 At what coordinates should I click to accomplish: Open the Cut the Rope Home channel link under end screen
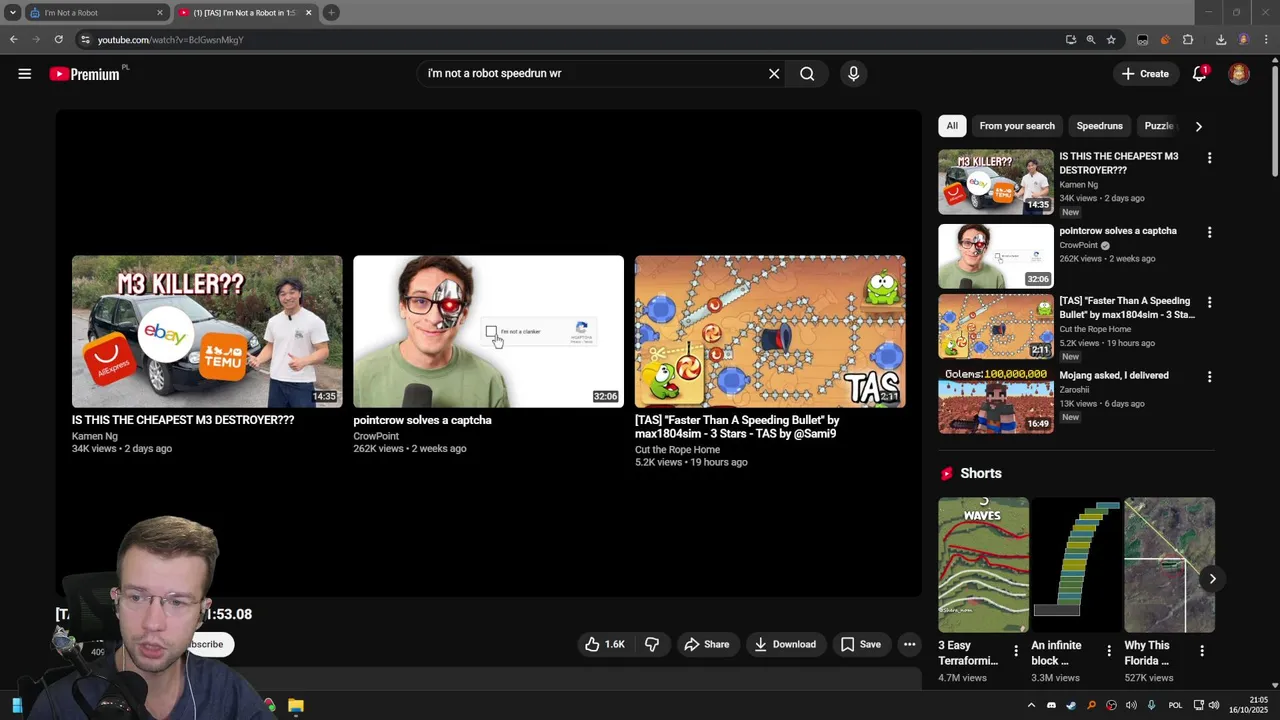(x=677, y=450)
